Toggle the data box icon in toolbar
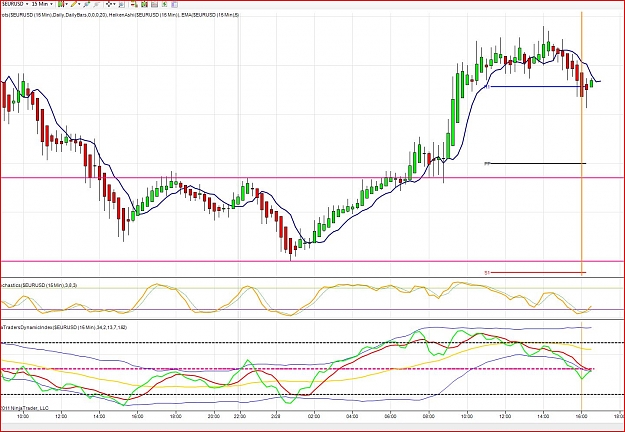The width and height of the screenshot is (625, 432). pyautogui.click(x=122, y=5)
